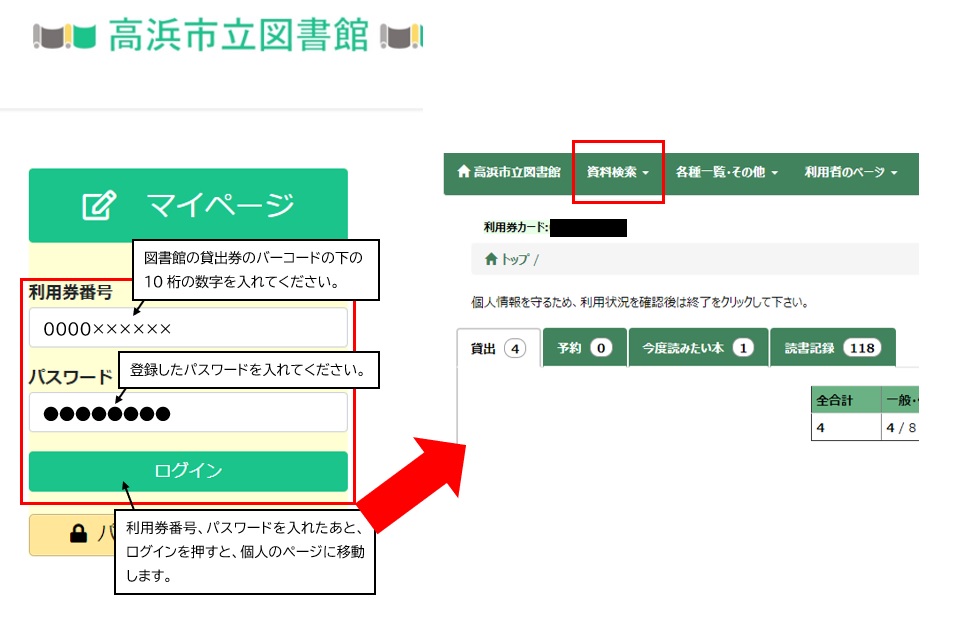Viewport: 966px width, 643px height.
Task: Click the 118 badge on 読書記録
Action: 862,348
